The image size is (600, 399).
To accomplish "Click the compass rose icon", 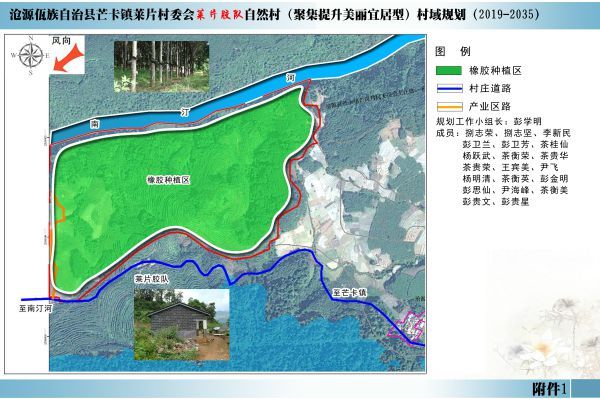I will click(31, 55).
